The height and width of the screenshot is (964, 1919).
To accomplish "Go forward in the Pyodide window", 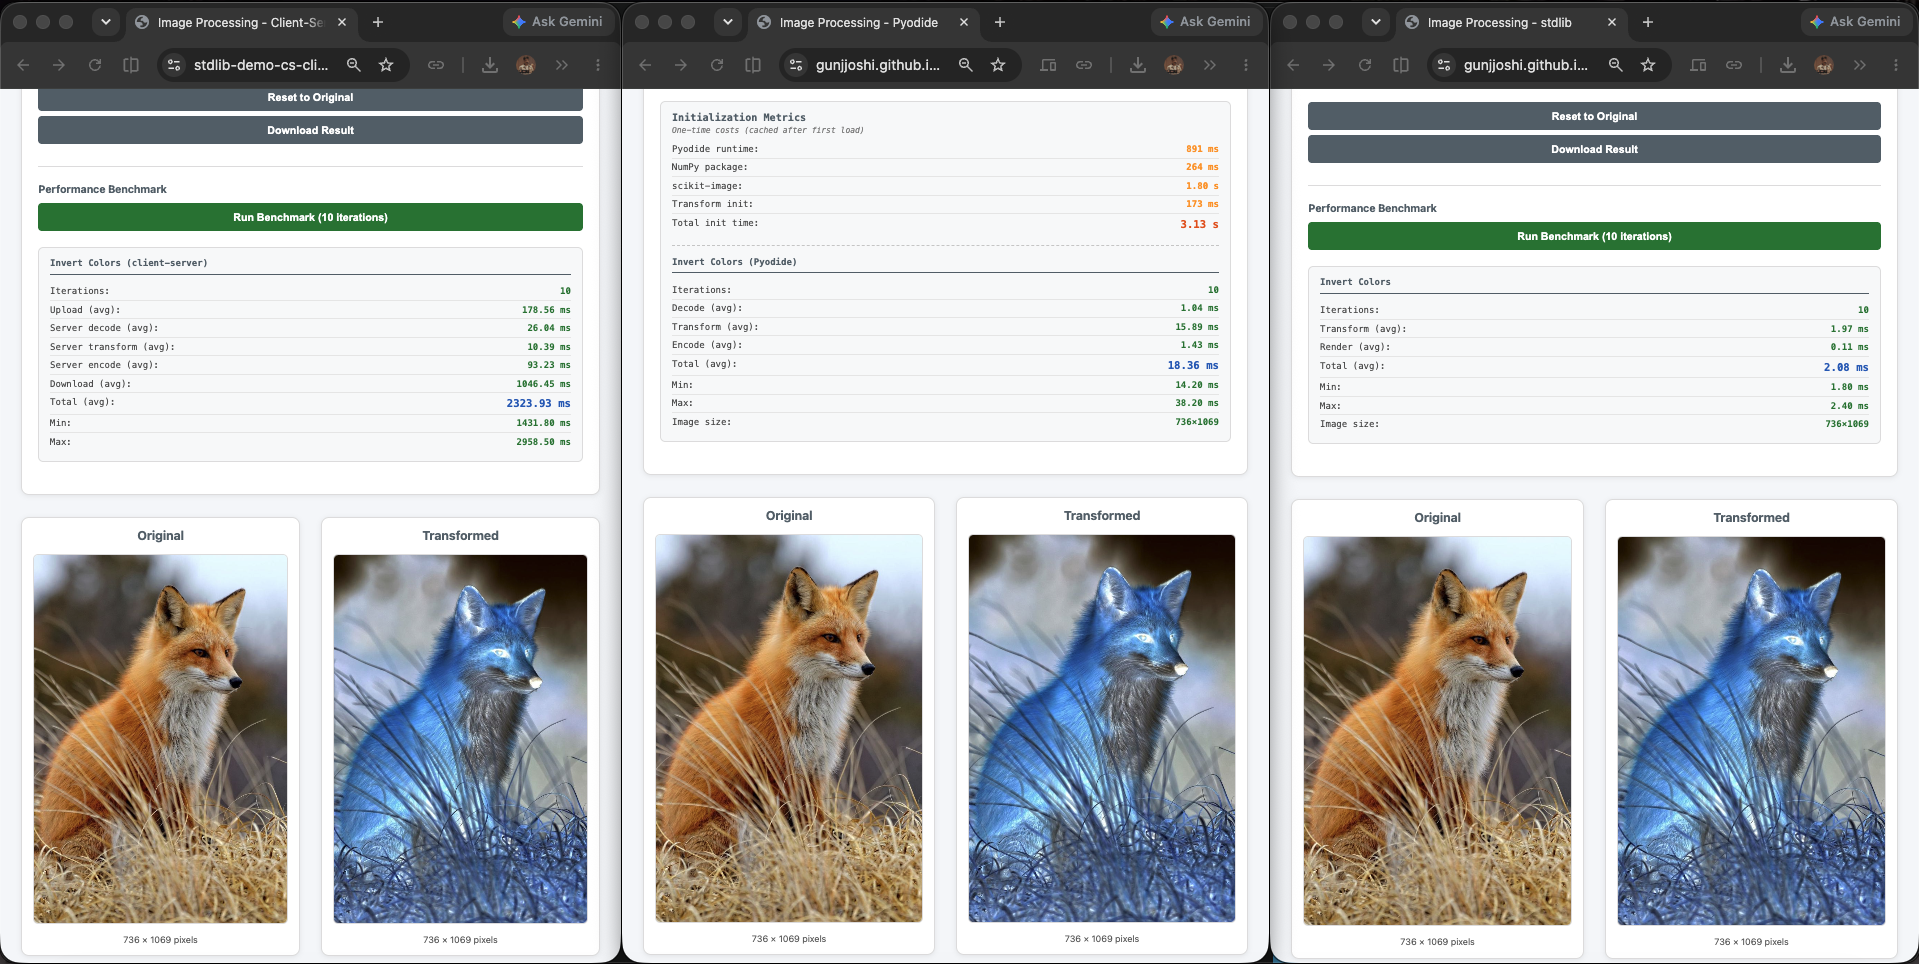I will point(681,65).
